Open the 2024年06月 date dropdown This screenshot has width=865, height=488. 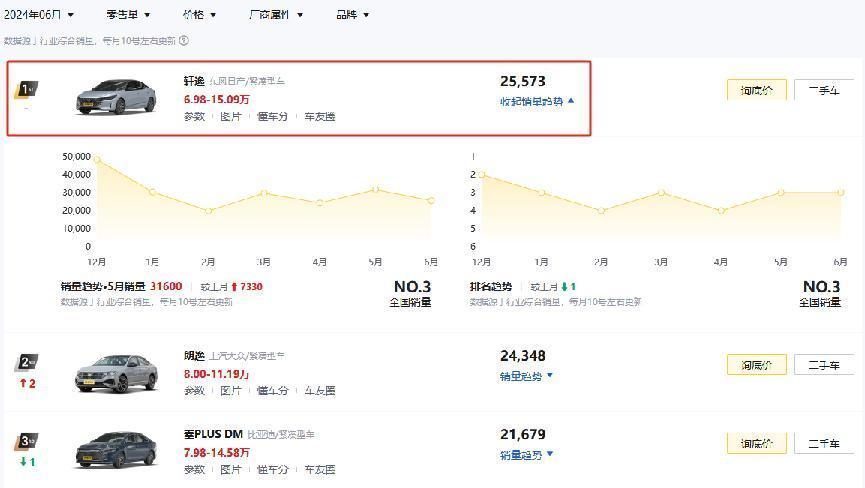click(x=39, y=15)
